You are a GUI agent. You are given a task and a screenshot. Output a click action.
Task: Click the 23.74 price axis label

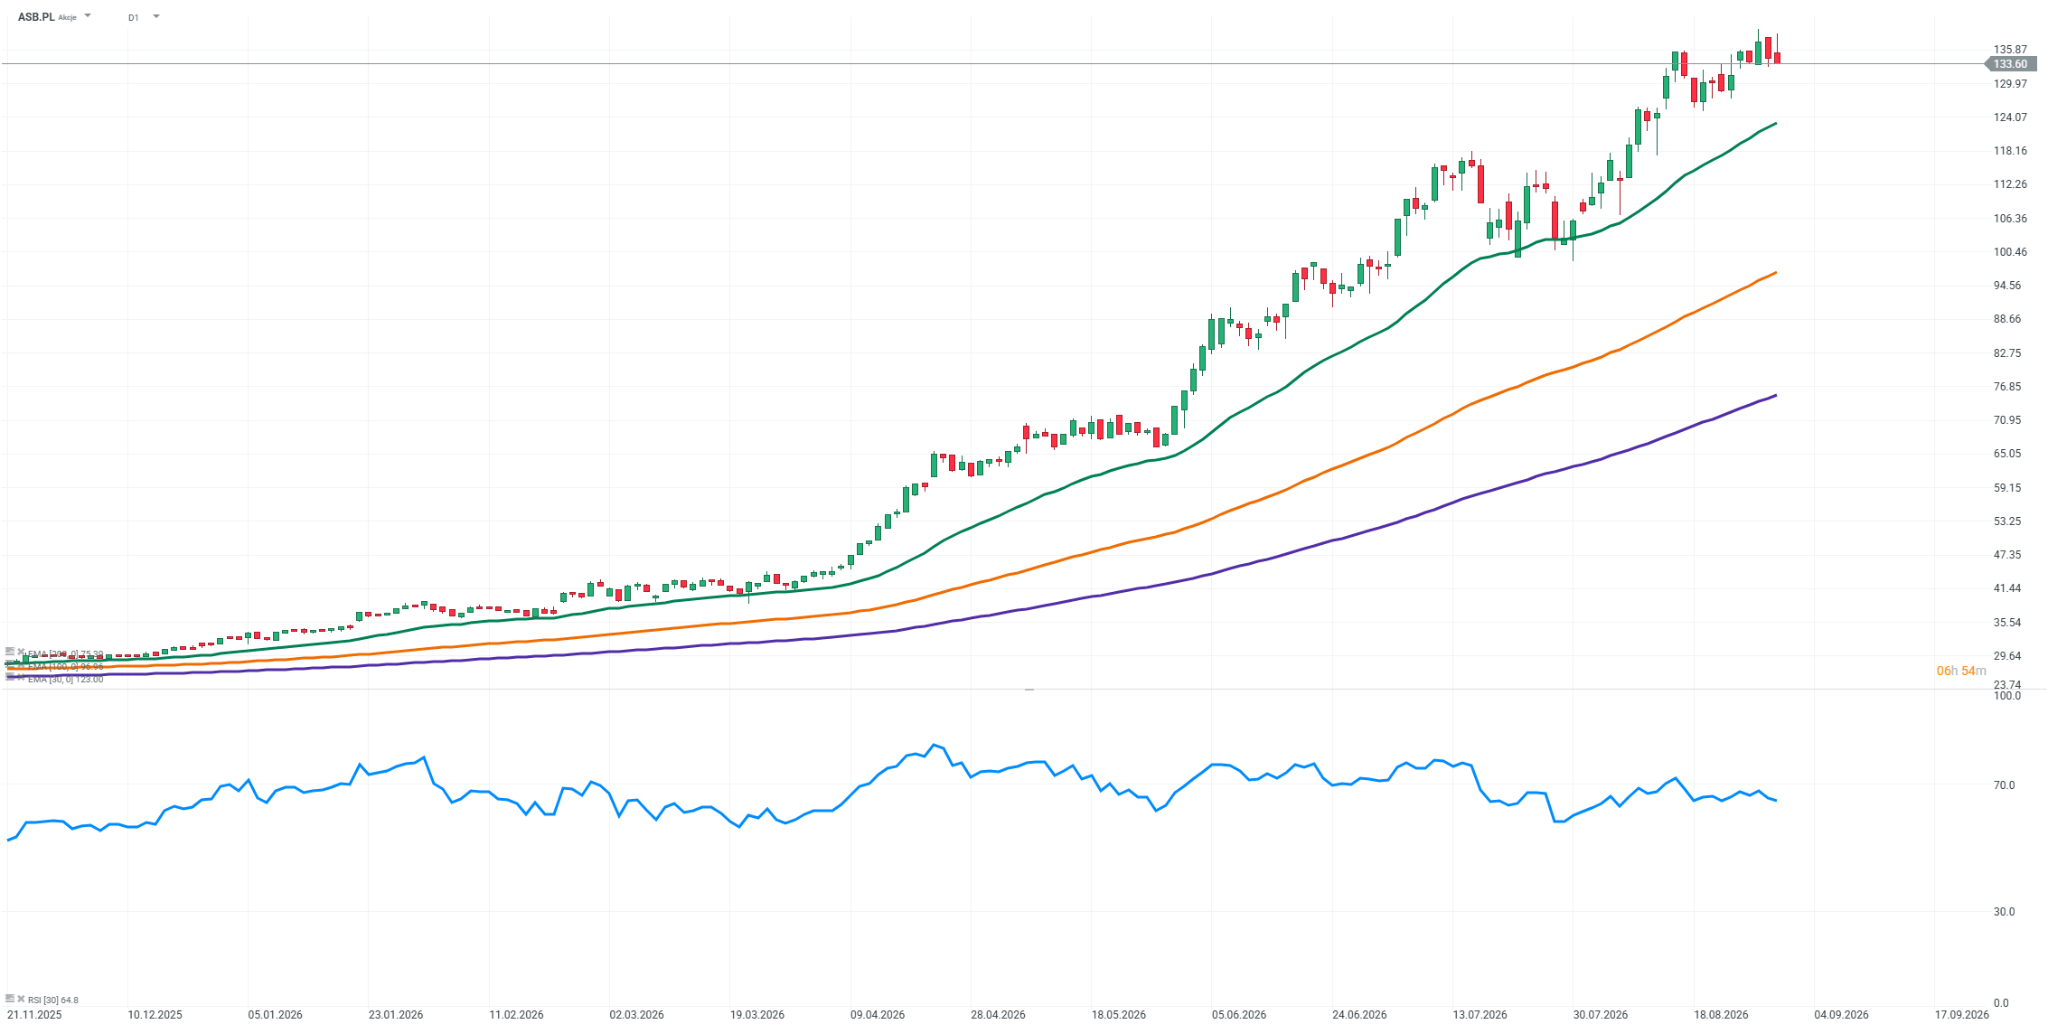[x=2007, y=685]
